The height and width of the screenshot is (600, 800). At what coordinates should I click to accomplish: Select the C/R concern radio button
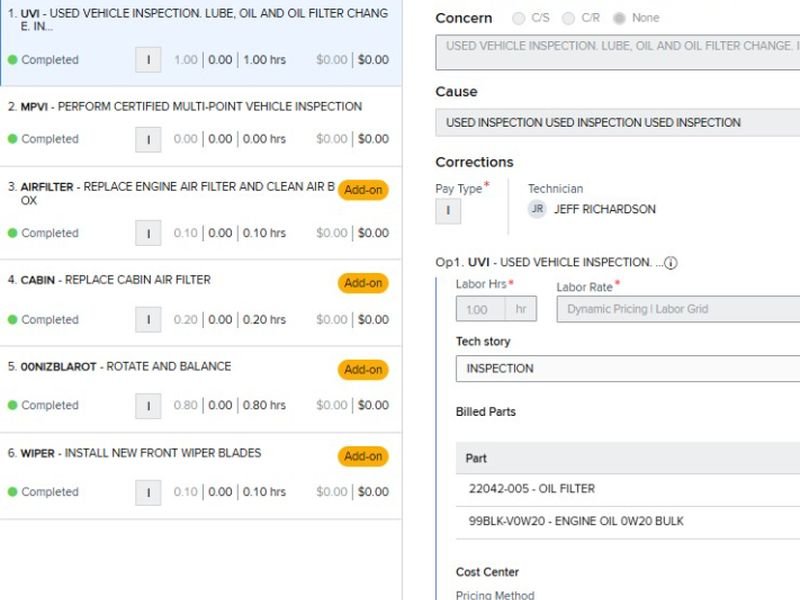pos(568,18)
